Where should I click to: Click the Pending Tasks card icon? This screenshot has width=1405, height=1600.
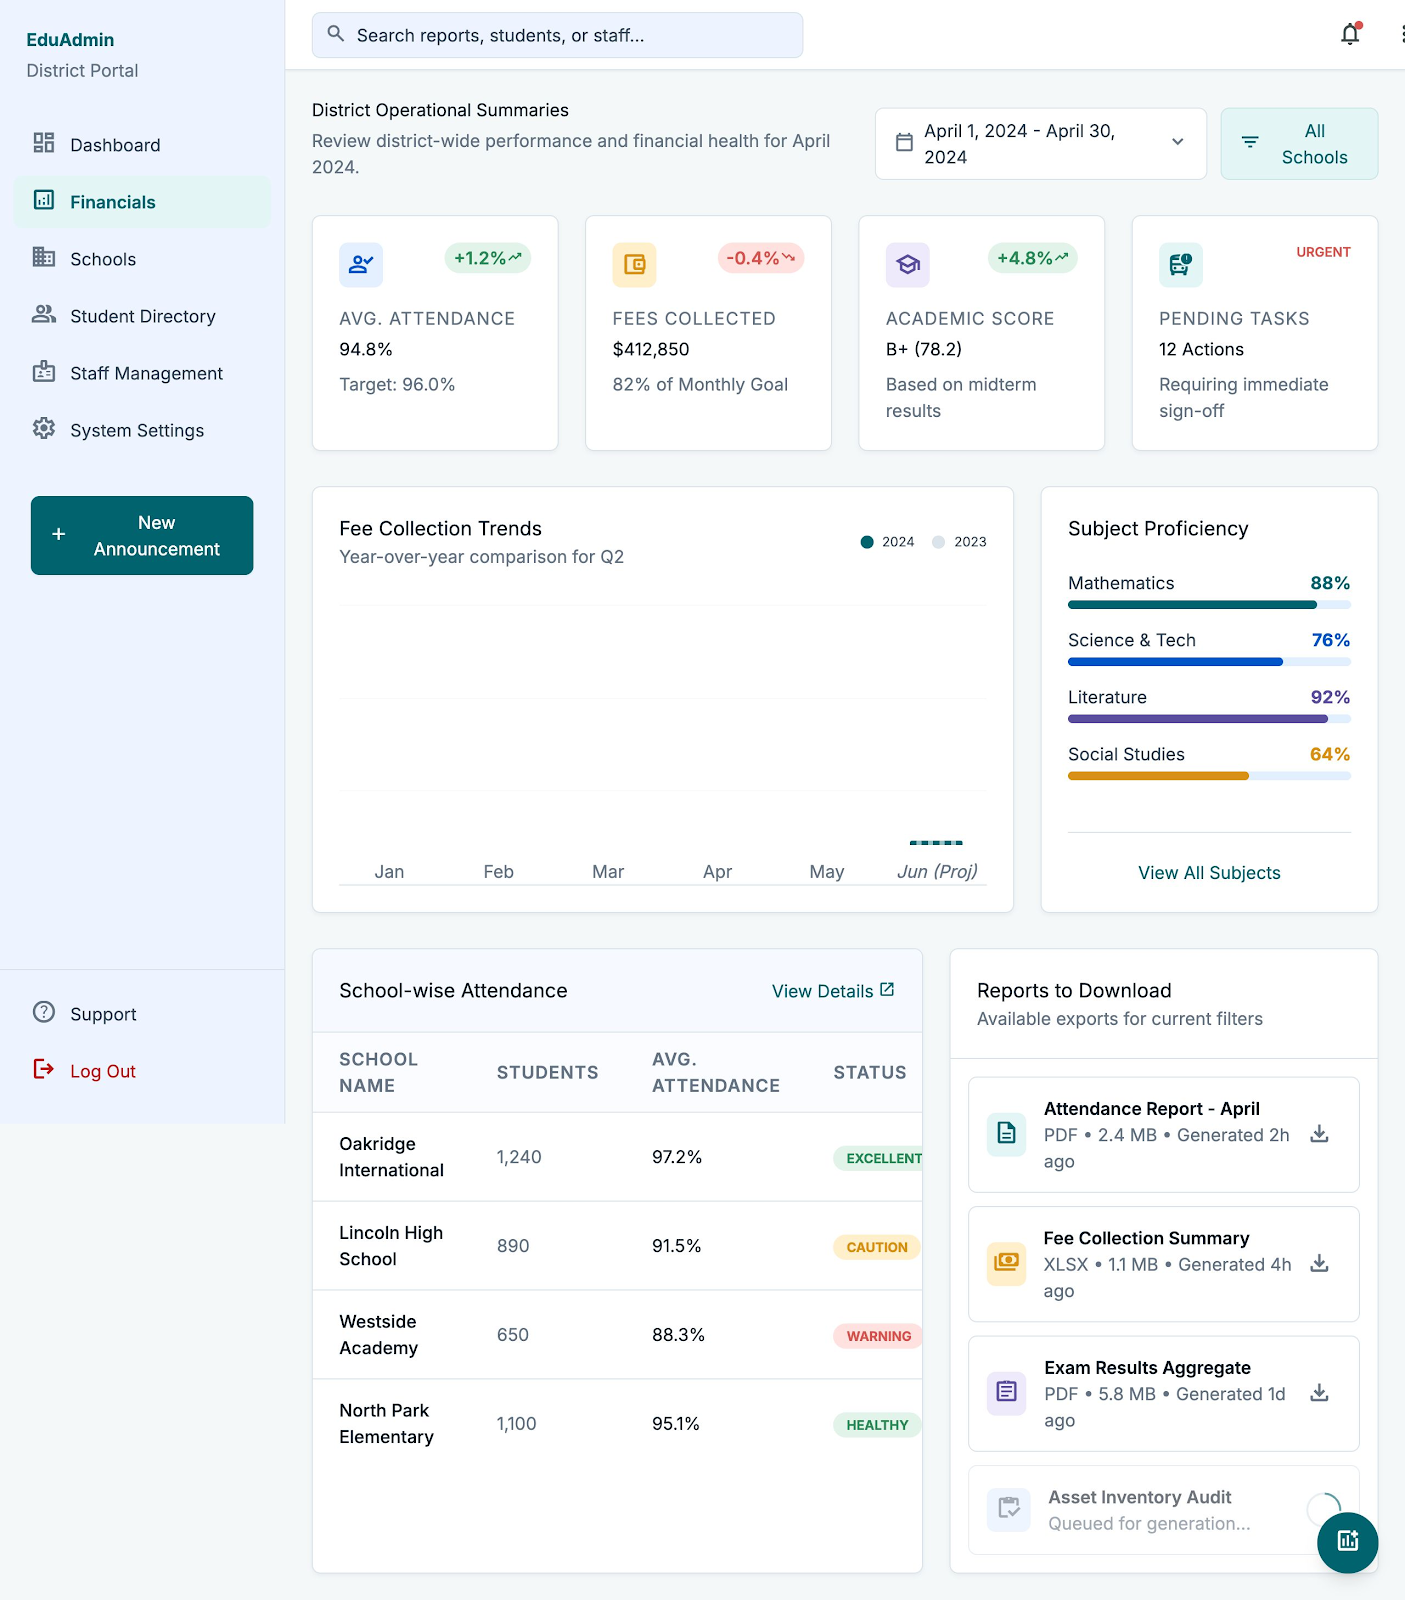point(1181,265)
